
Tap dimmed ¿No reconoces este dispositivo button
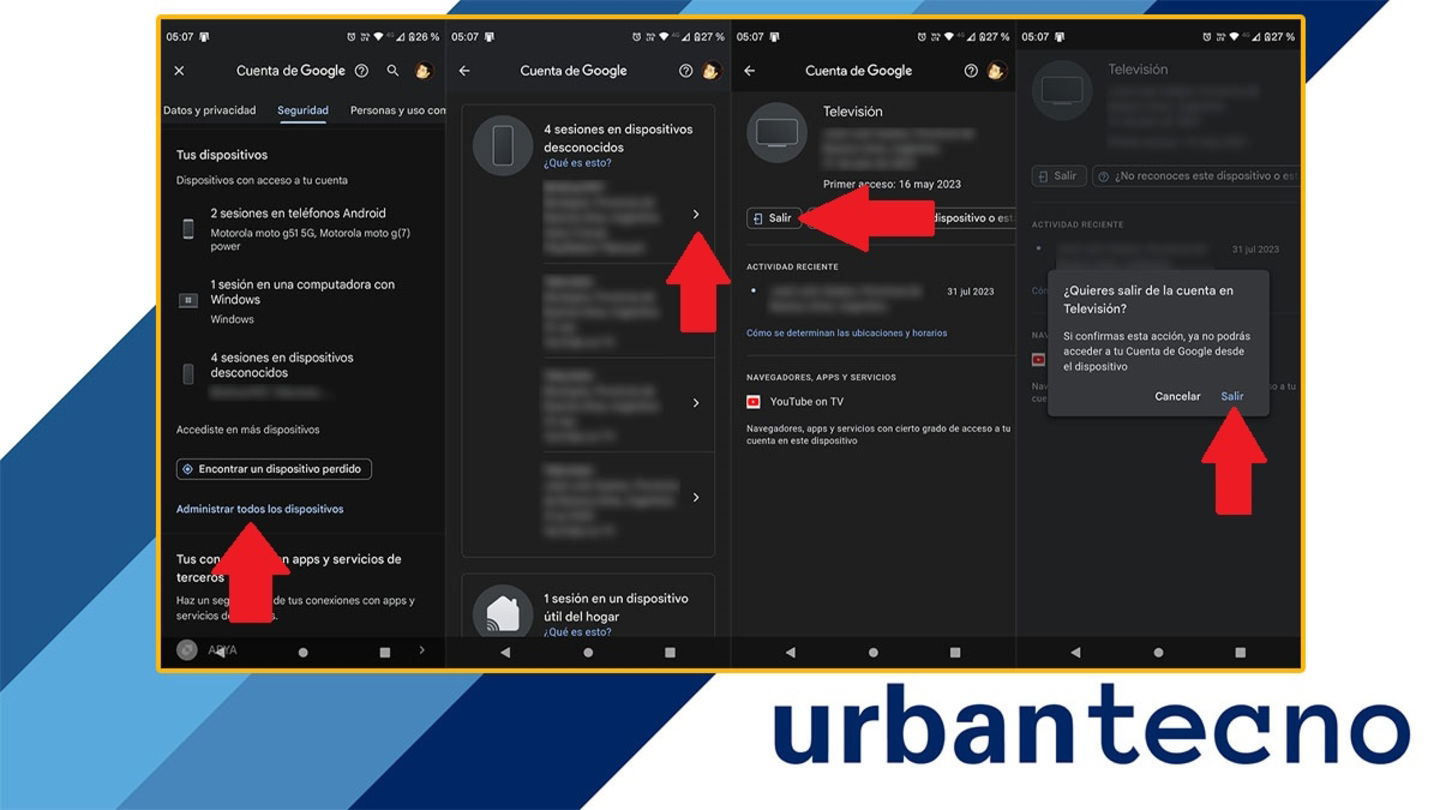(1198, 176)
